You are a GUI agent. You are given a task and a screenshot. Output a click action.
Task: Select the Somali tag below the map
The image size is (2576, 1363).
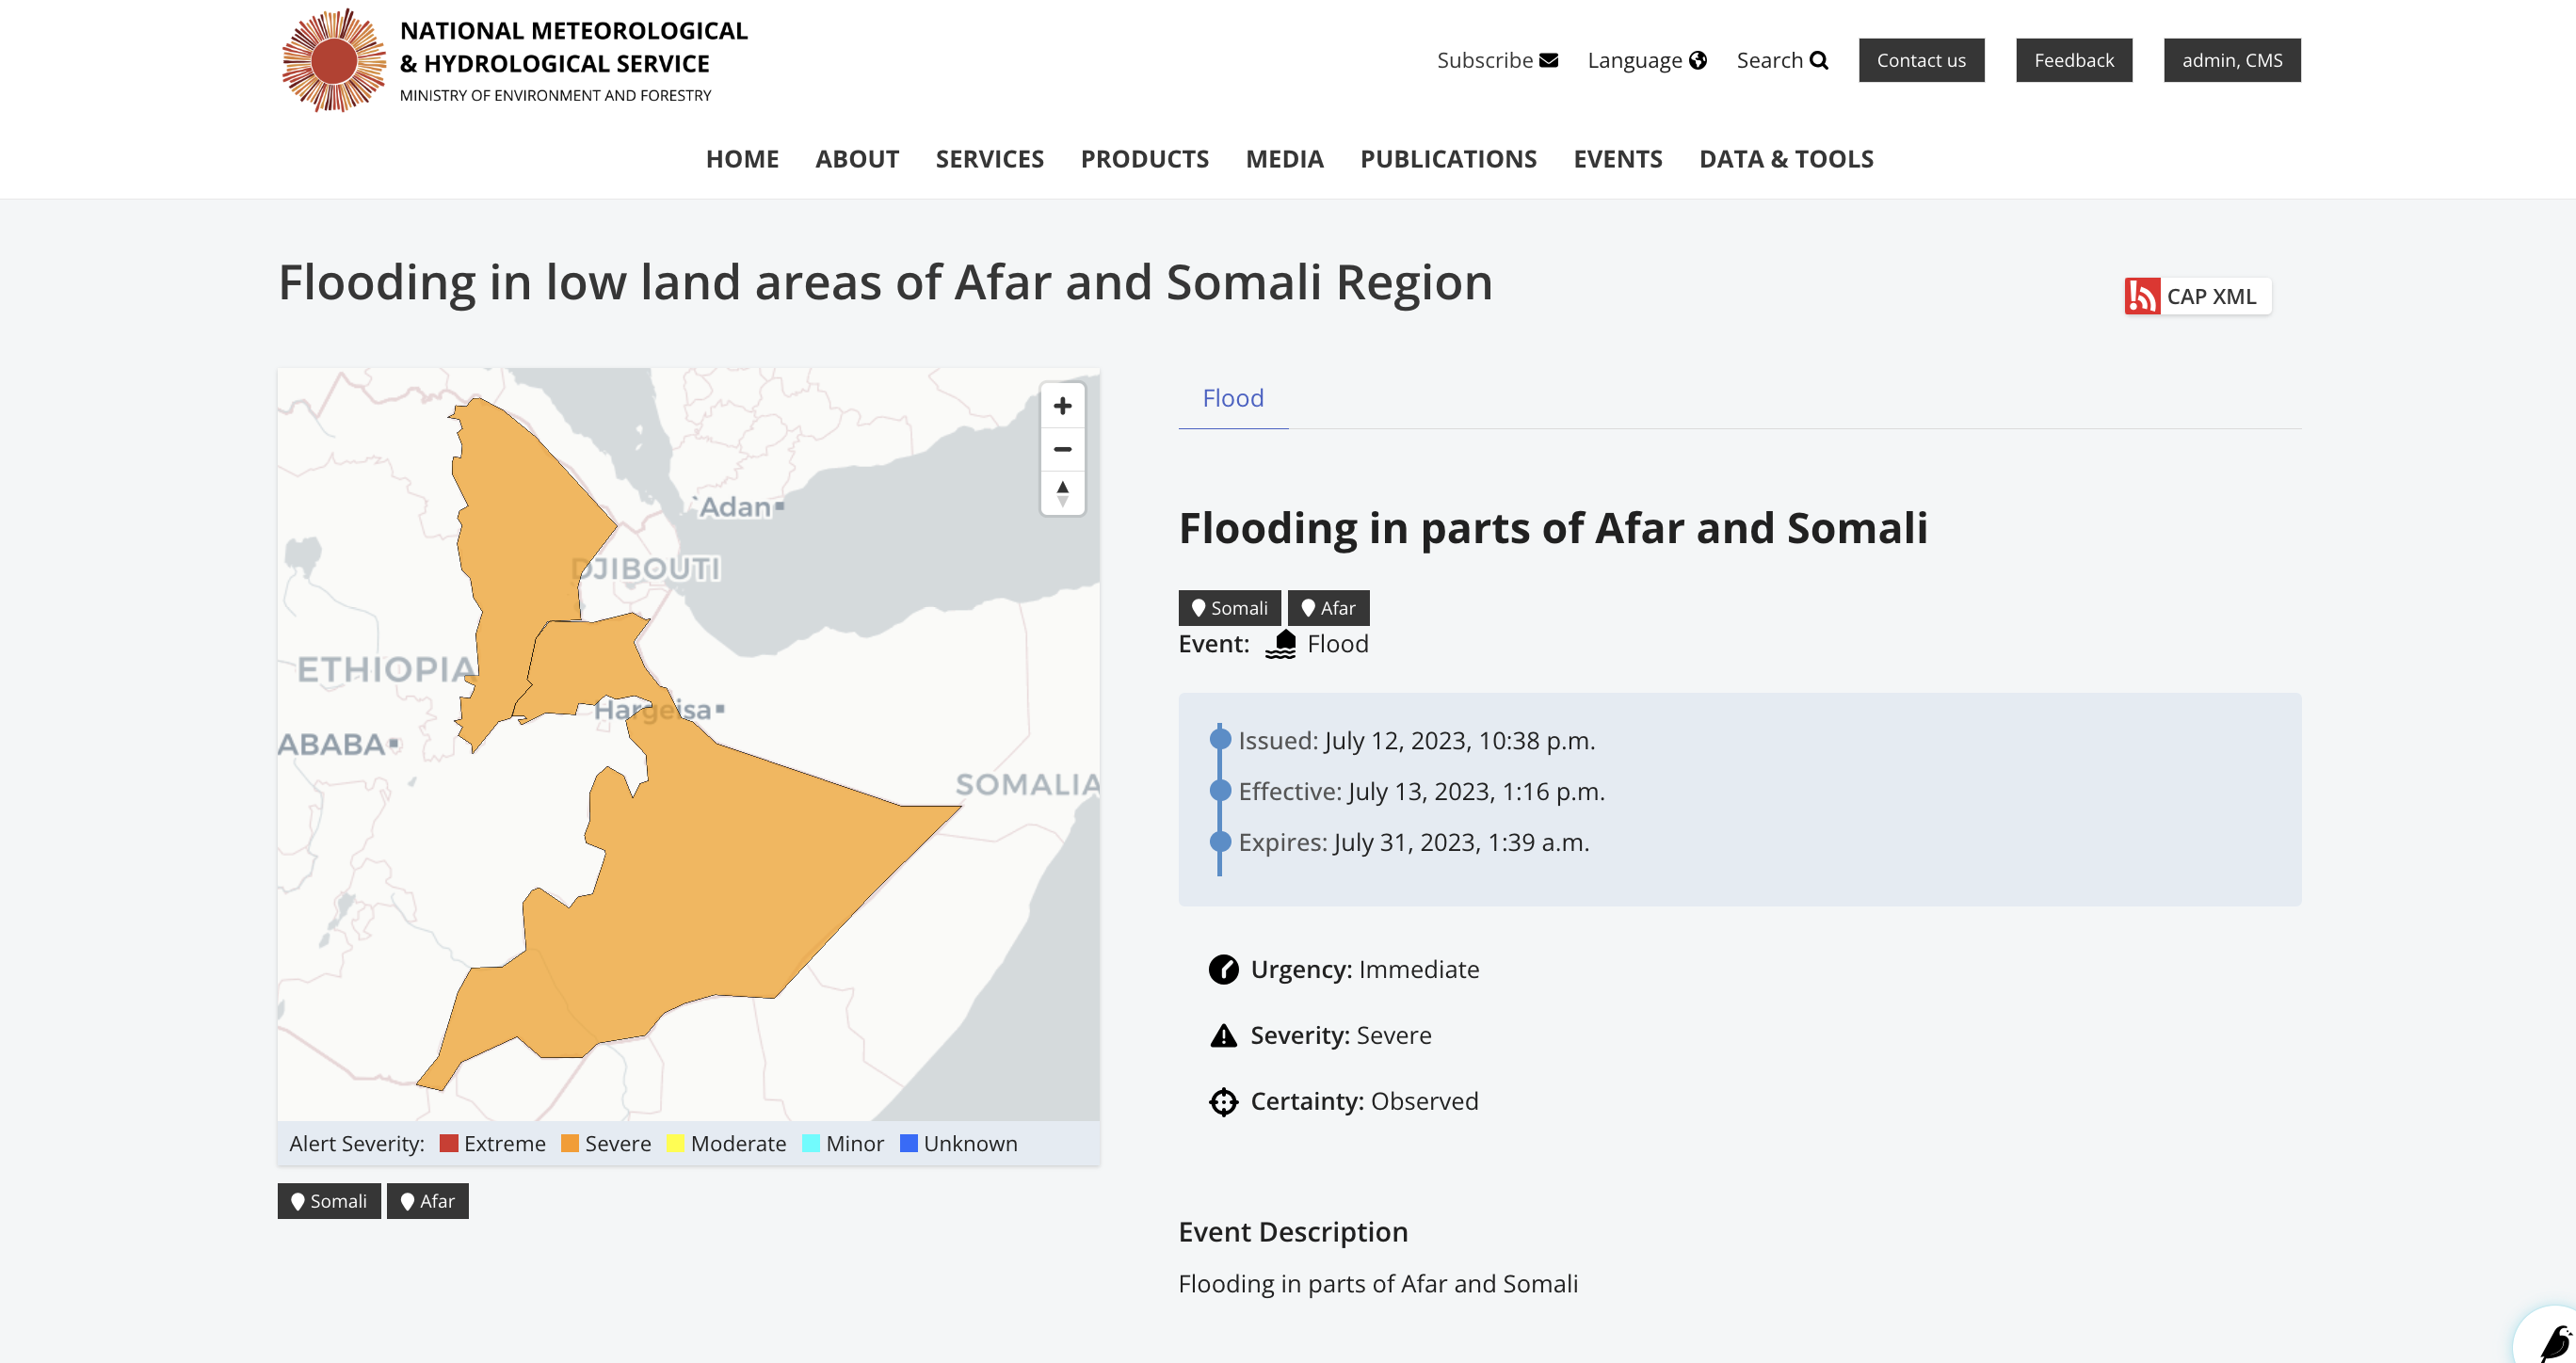[x=329, y=1200]
